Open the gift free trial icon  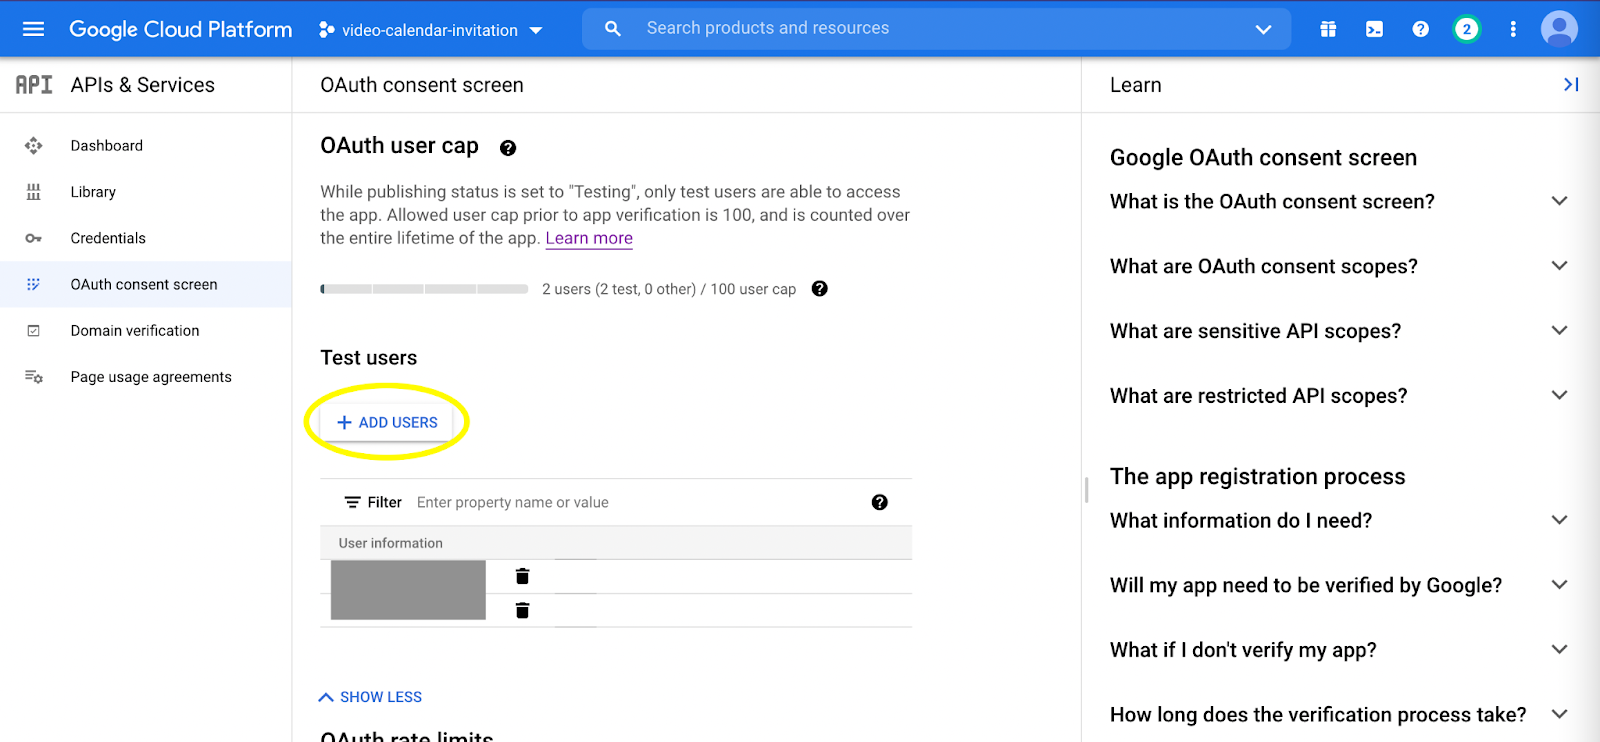(x=1328, y=29)
